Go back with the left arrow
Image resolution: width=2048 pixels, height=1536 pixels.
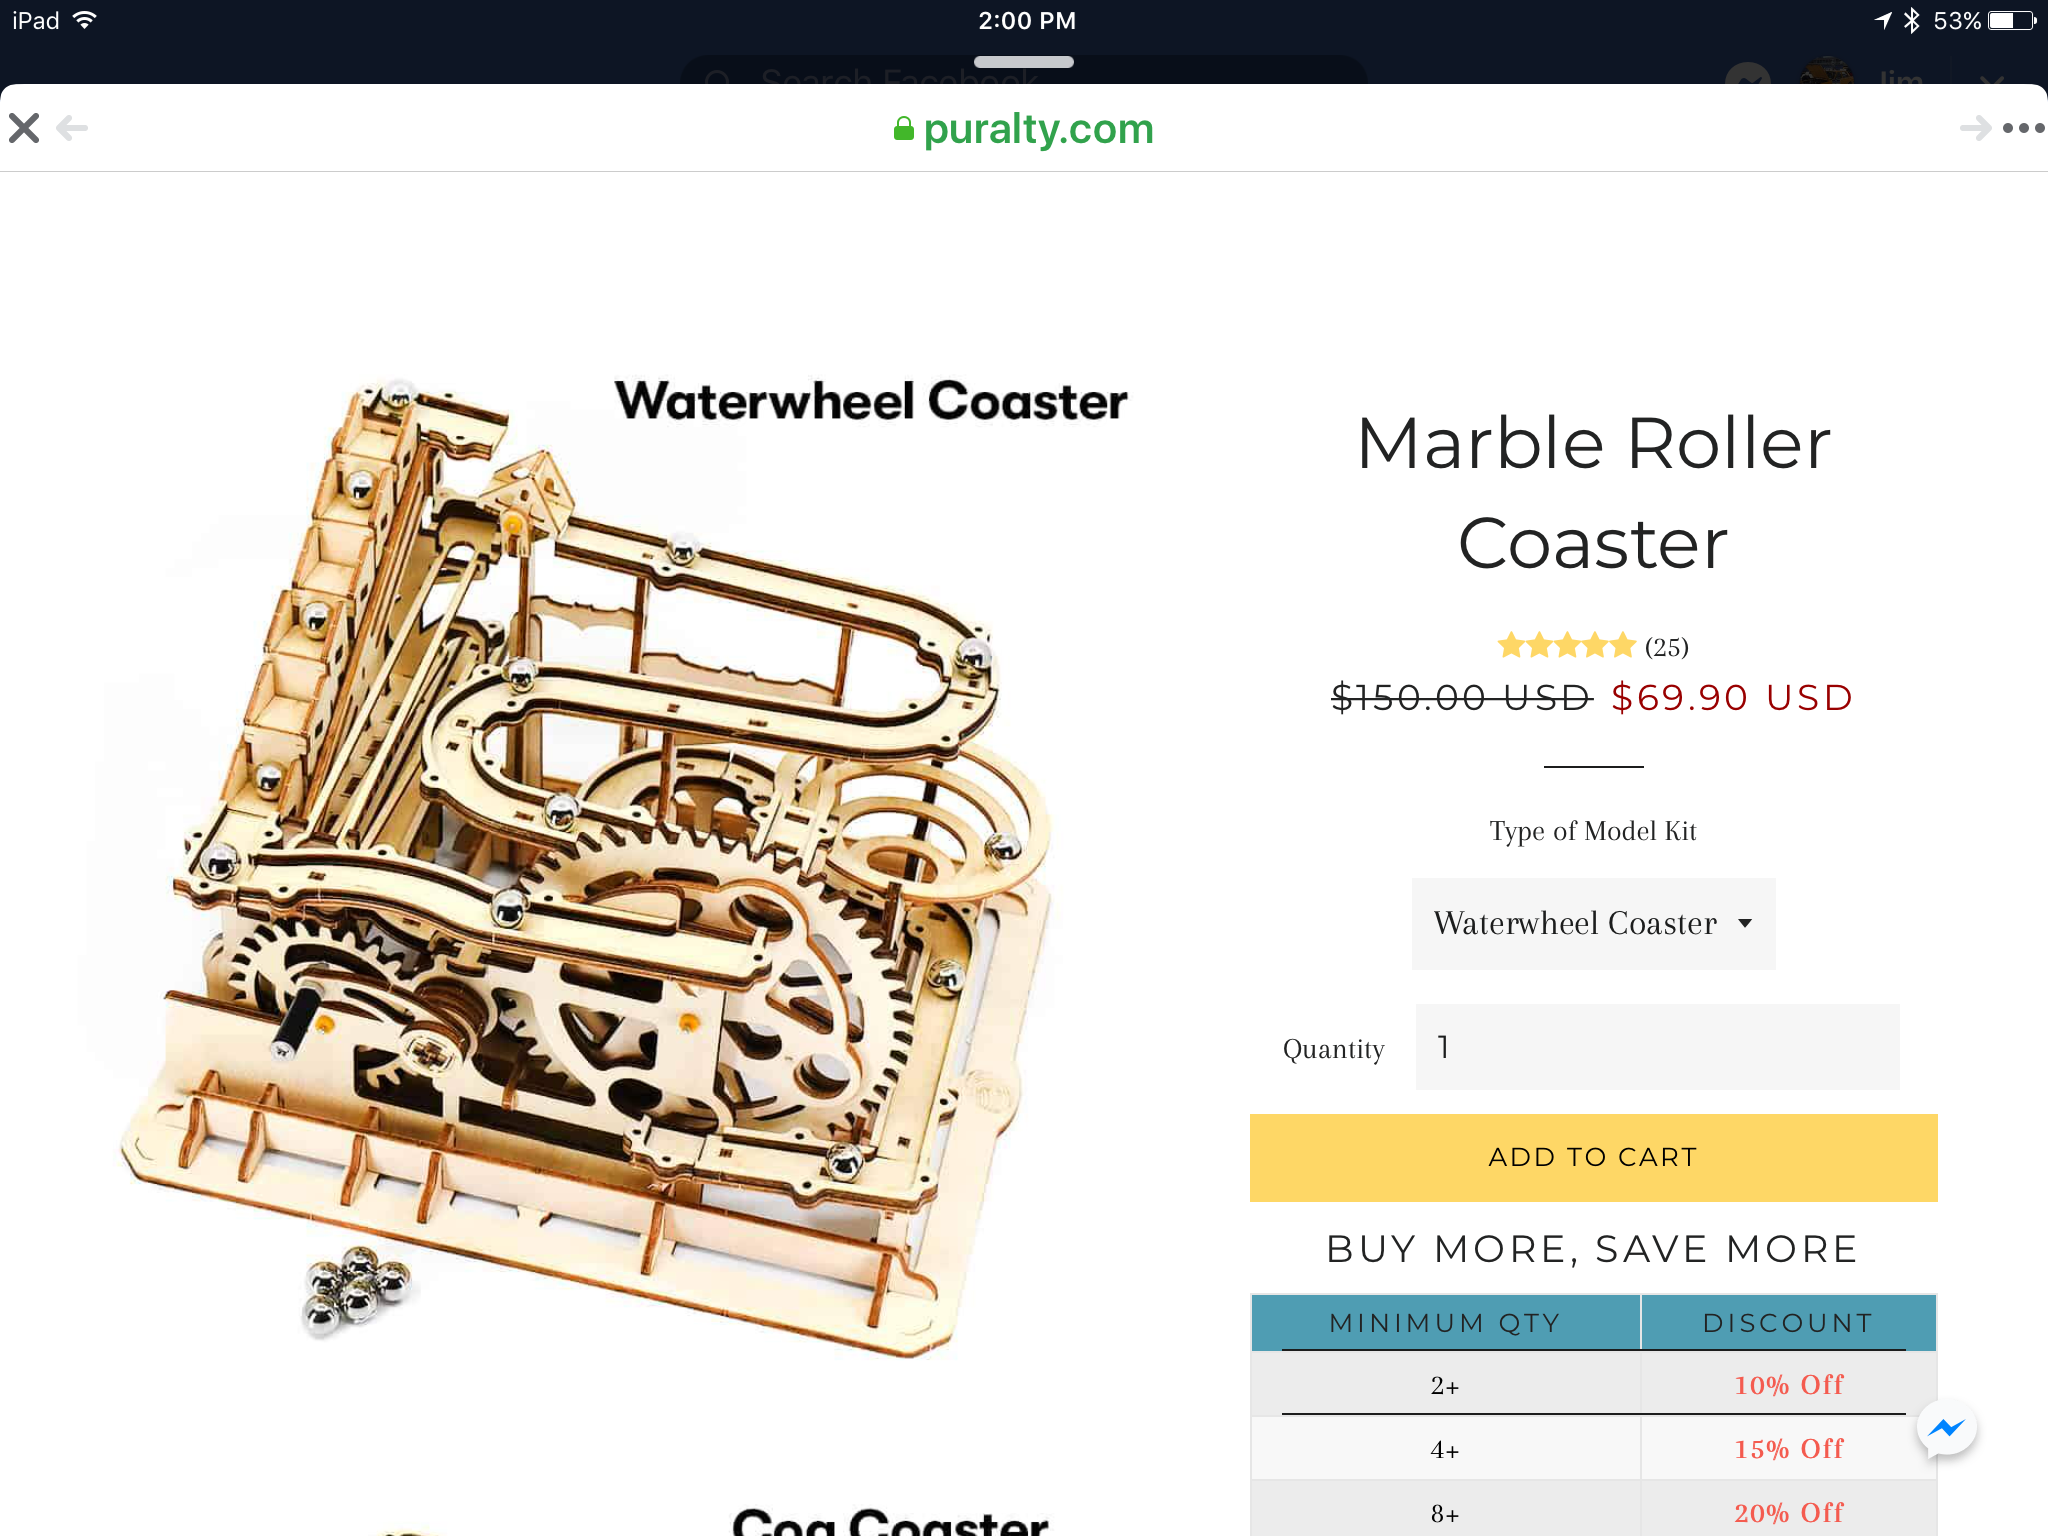(72, 128)
